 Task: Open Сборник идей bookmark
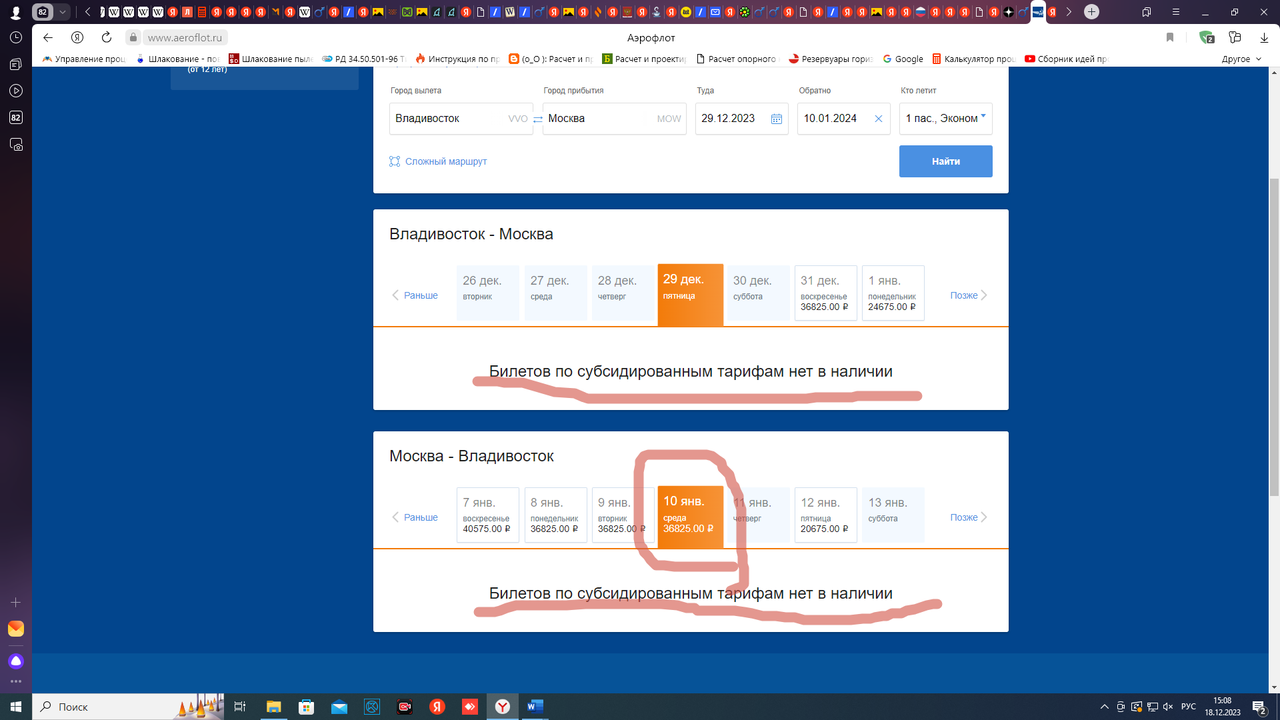(x=1067, y=59)
